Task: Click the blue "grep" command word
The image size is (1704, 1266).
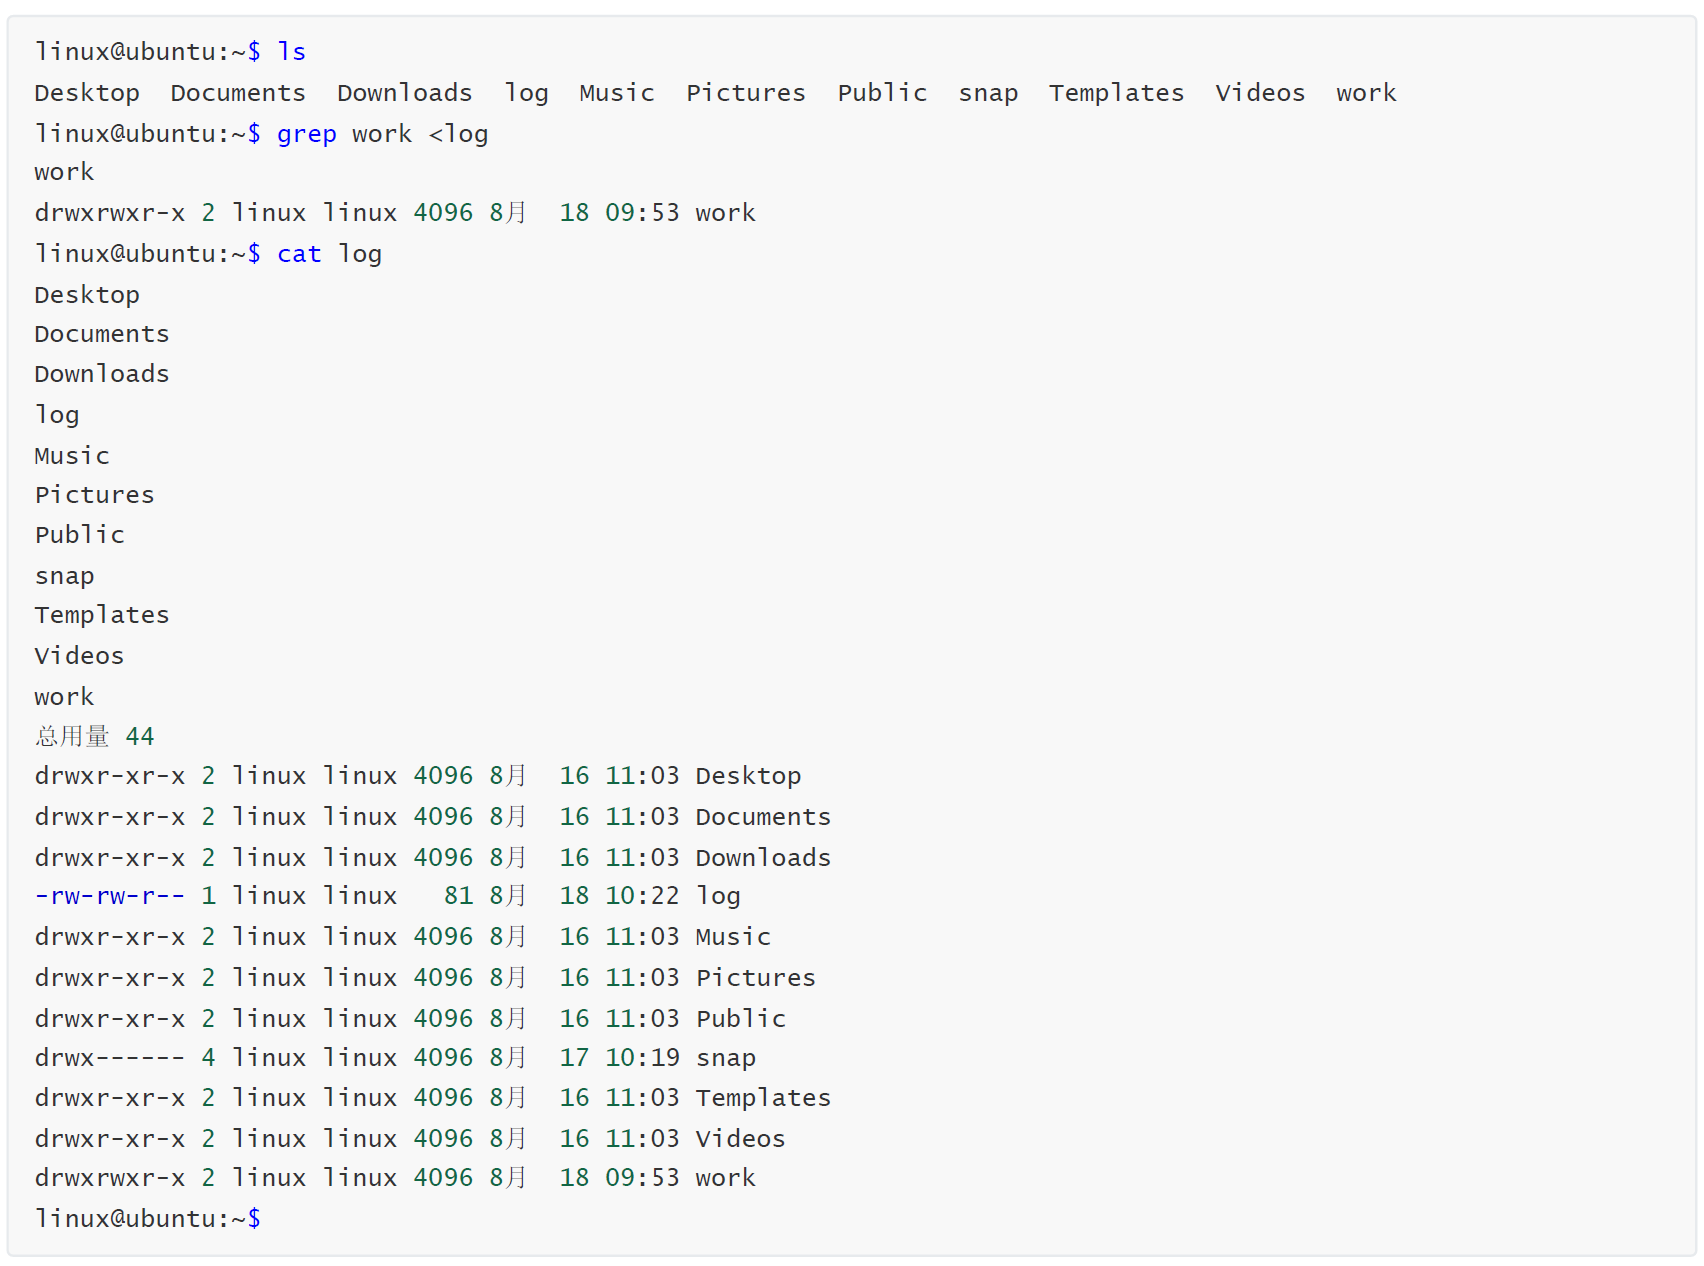Action: [307, 134]
